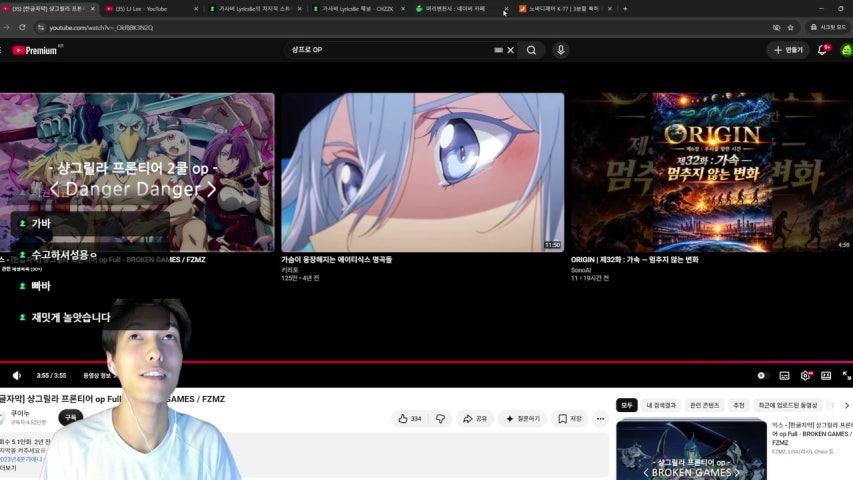The width and height of the screenshot is (853, 480).
Task: Click the eye-slash icon in the address bar
Action: [776, 27]
